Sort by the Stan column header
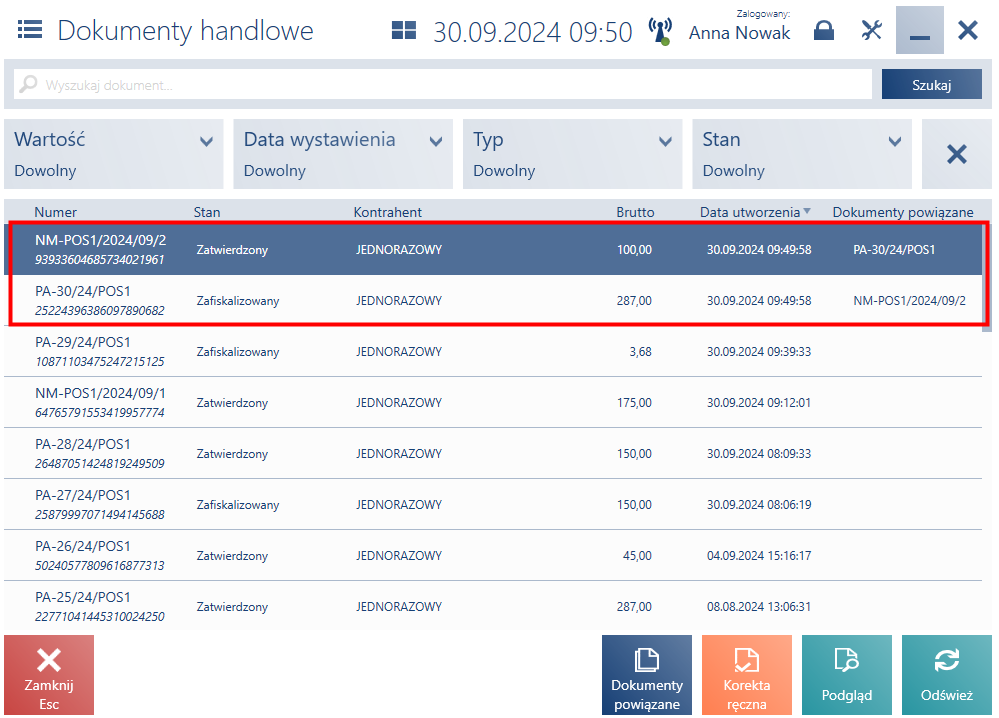The image size is (999, 718). (207, 212)
